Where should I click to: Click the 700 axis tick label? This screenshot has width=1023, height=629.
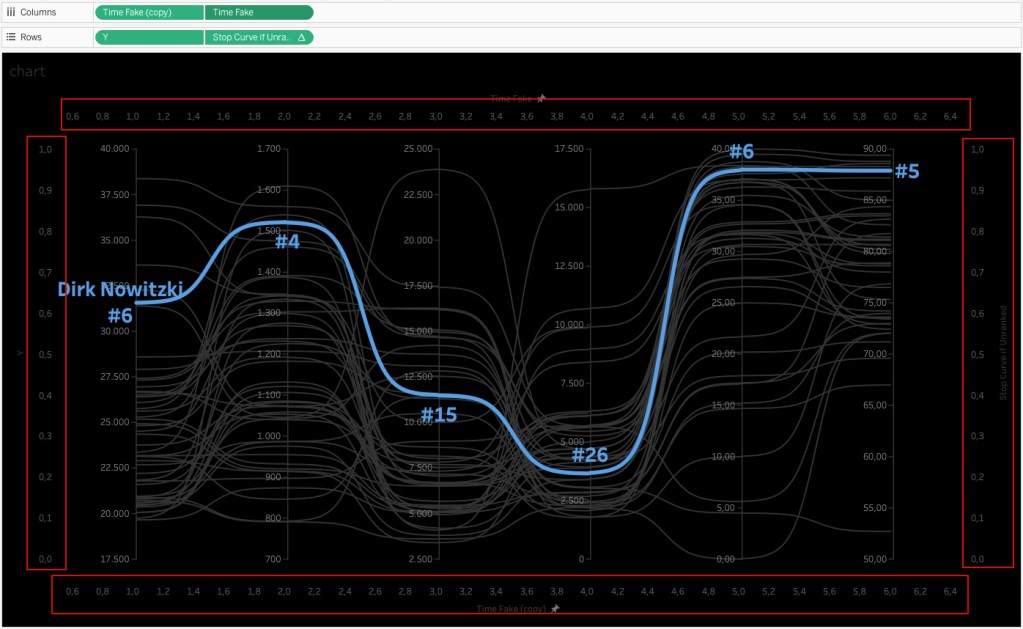coord(273,559)
